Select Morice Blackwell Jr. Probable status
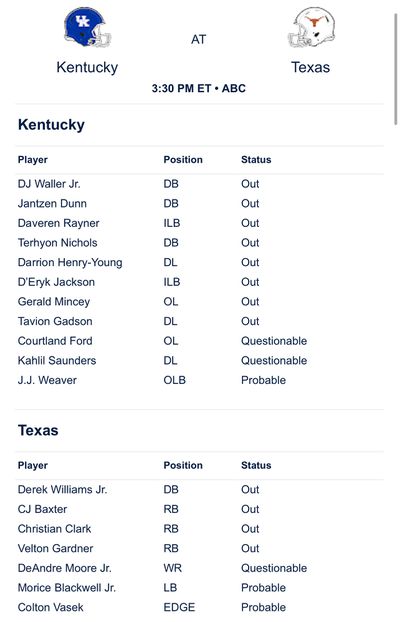This screenshot has height=622, width=400. (x=263, y=588)
